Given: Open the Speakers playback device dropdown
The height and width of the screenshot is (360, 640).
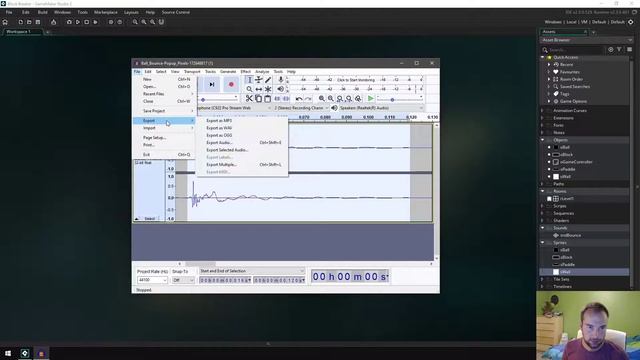Looking at the screenshot, I should (x=381, y=108).
